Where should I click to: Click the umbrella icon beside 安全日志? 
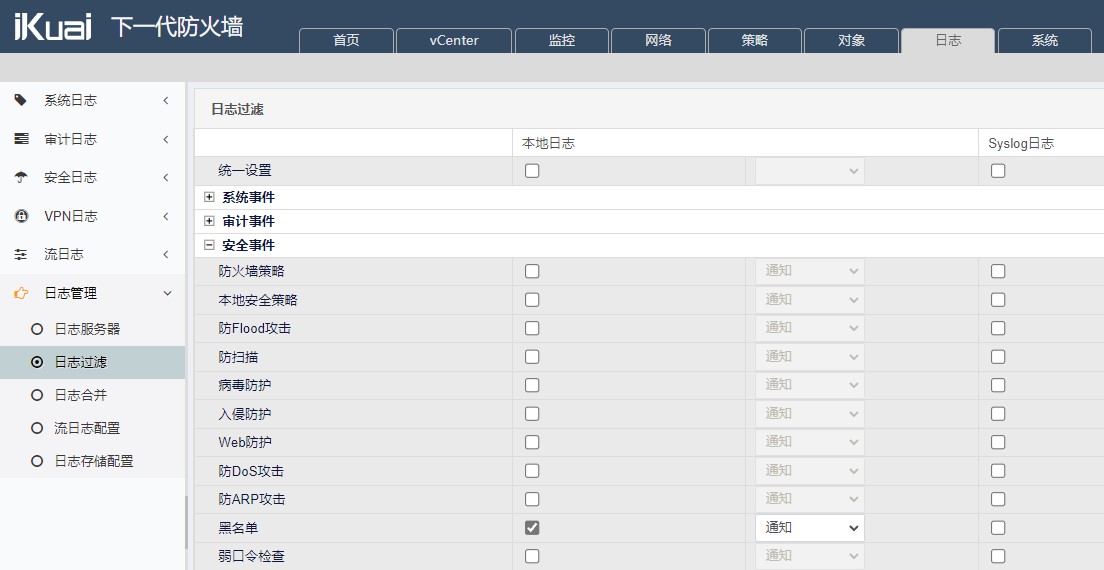[x=21, y=177]
